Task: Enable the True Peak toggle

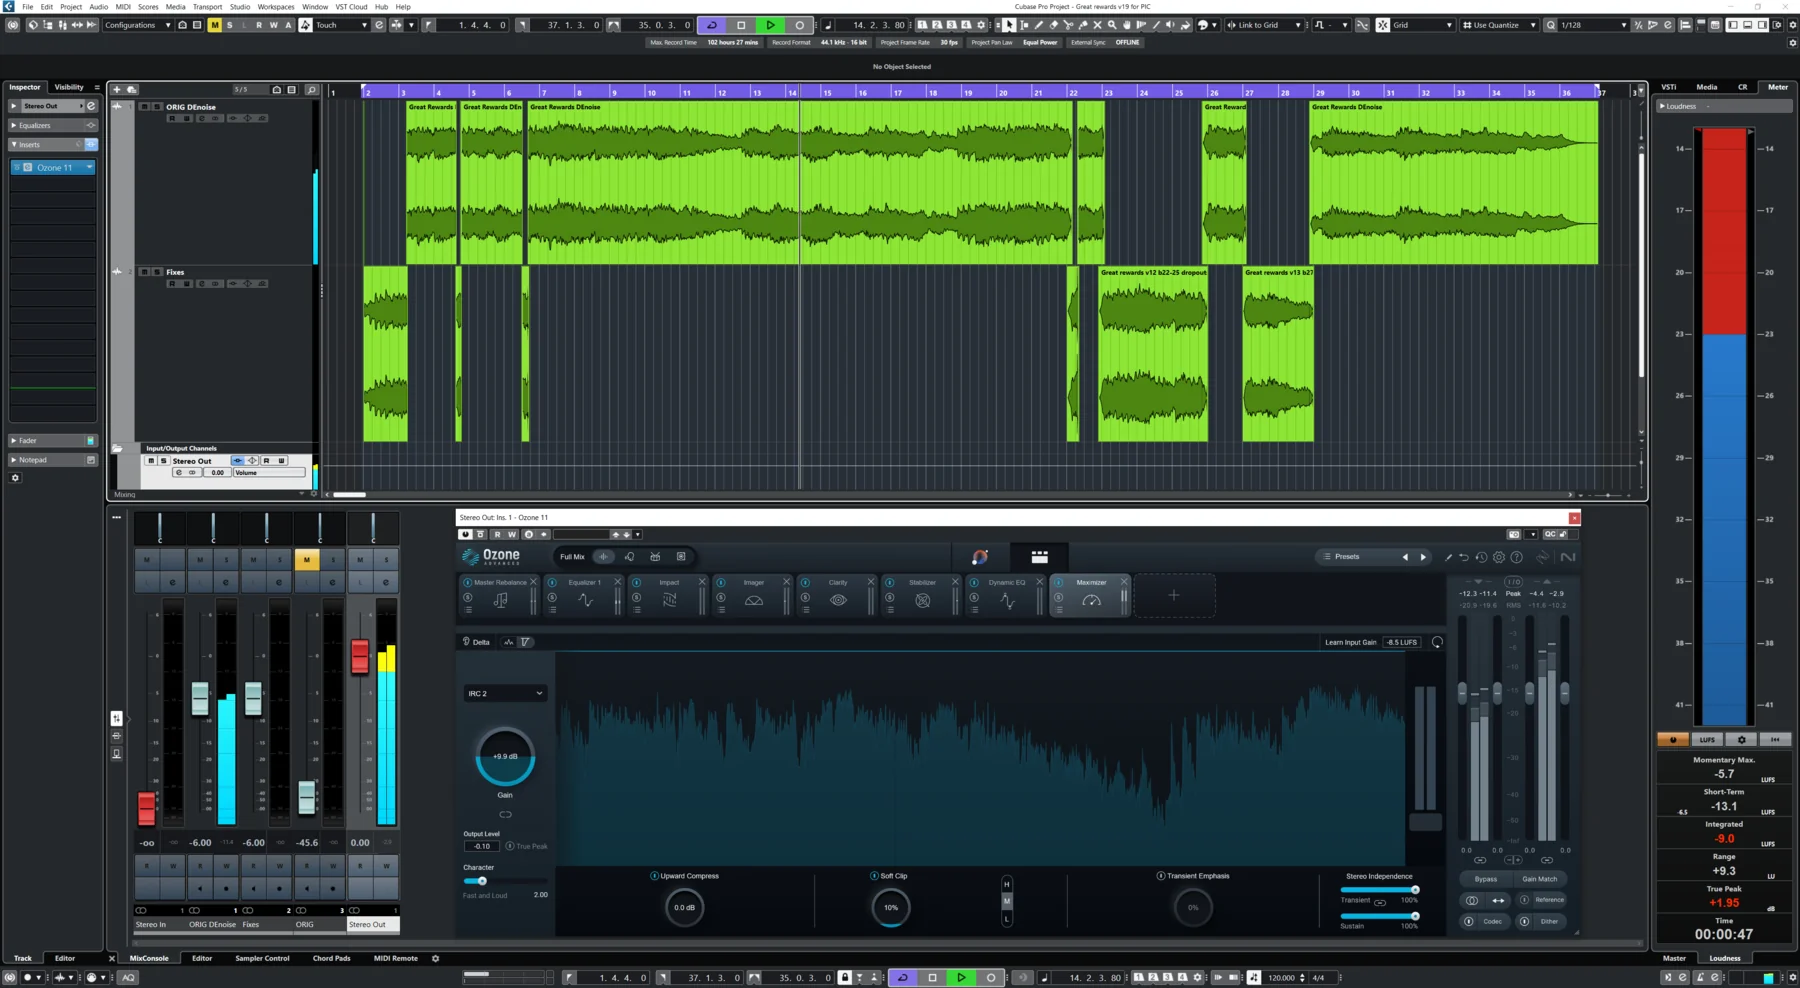Action: [510, 846]
